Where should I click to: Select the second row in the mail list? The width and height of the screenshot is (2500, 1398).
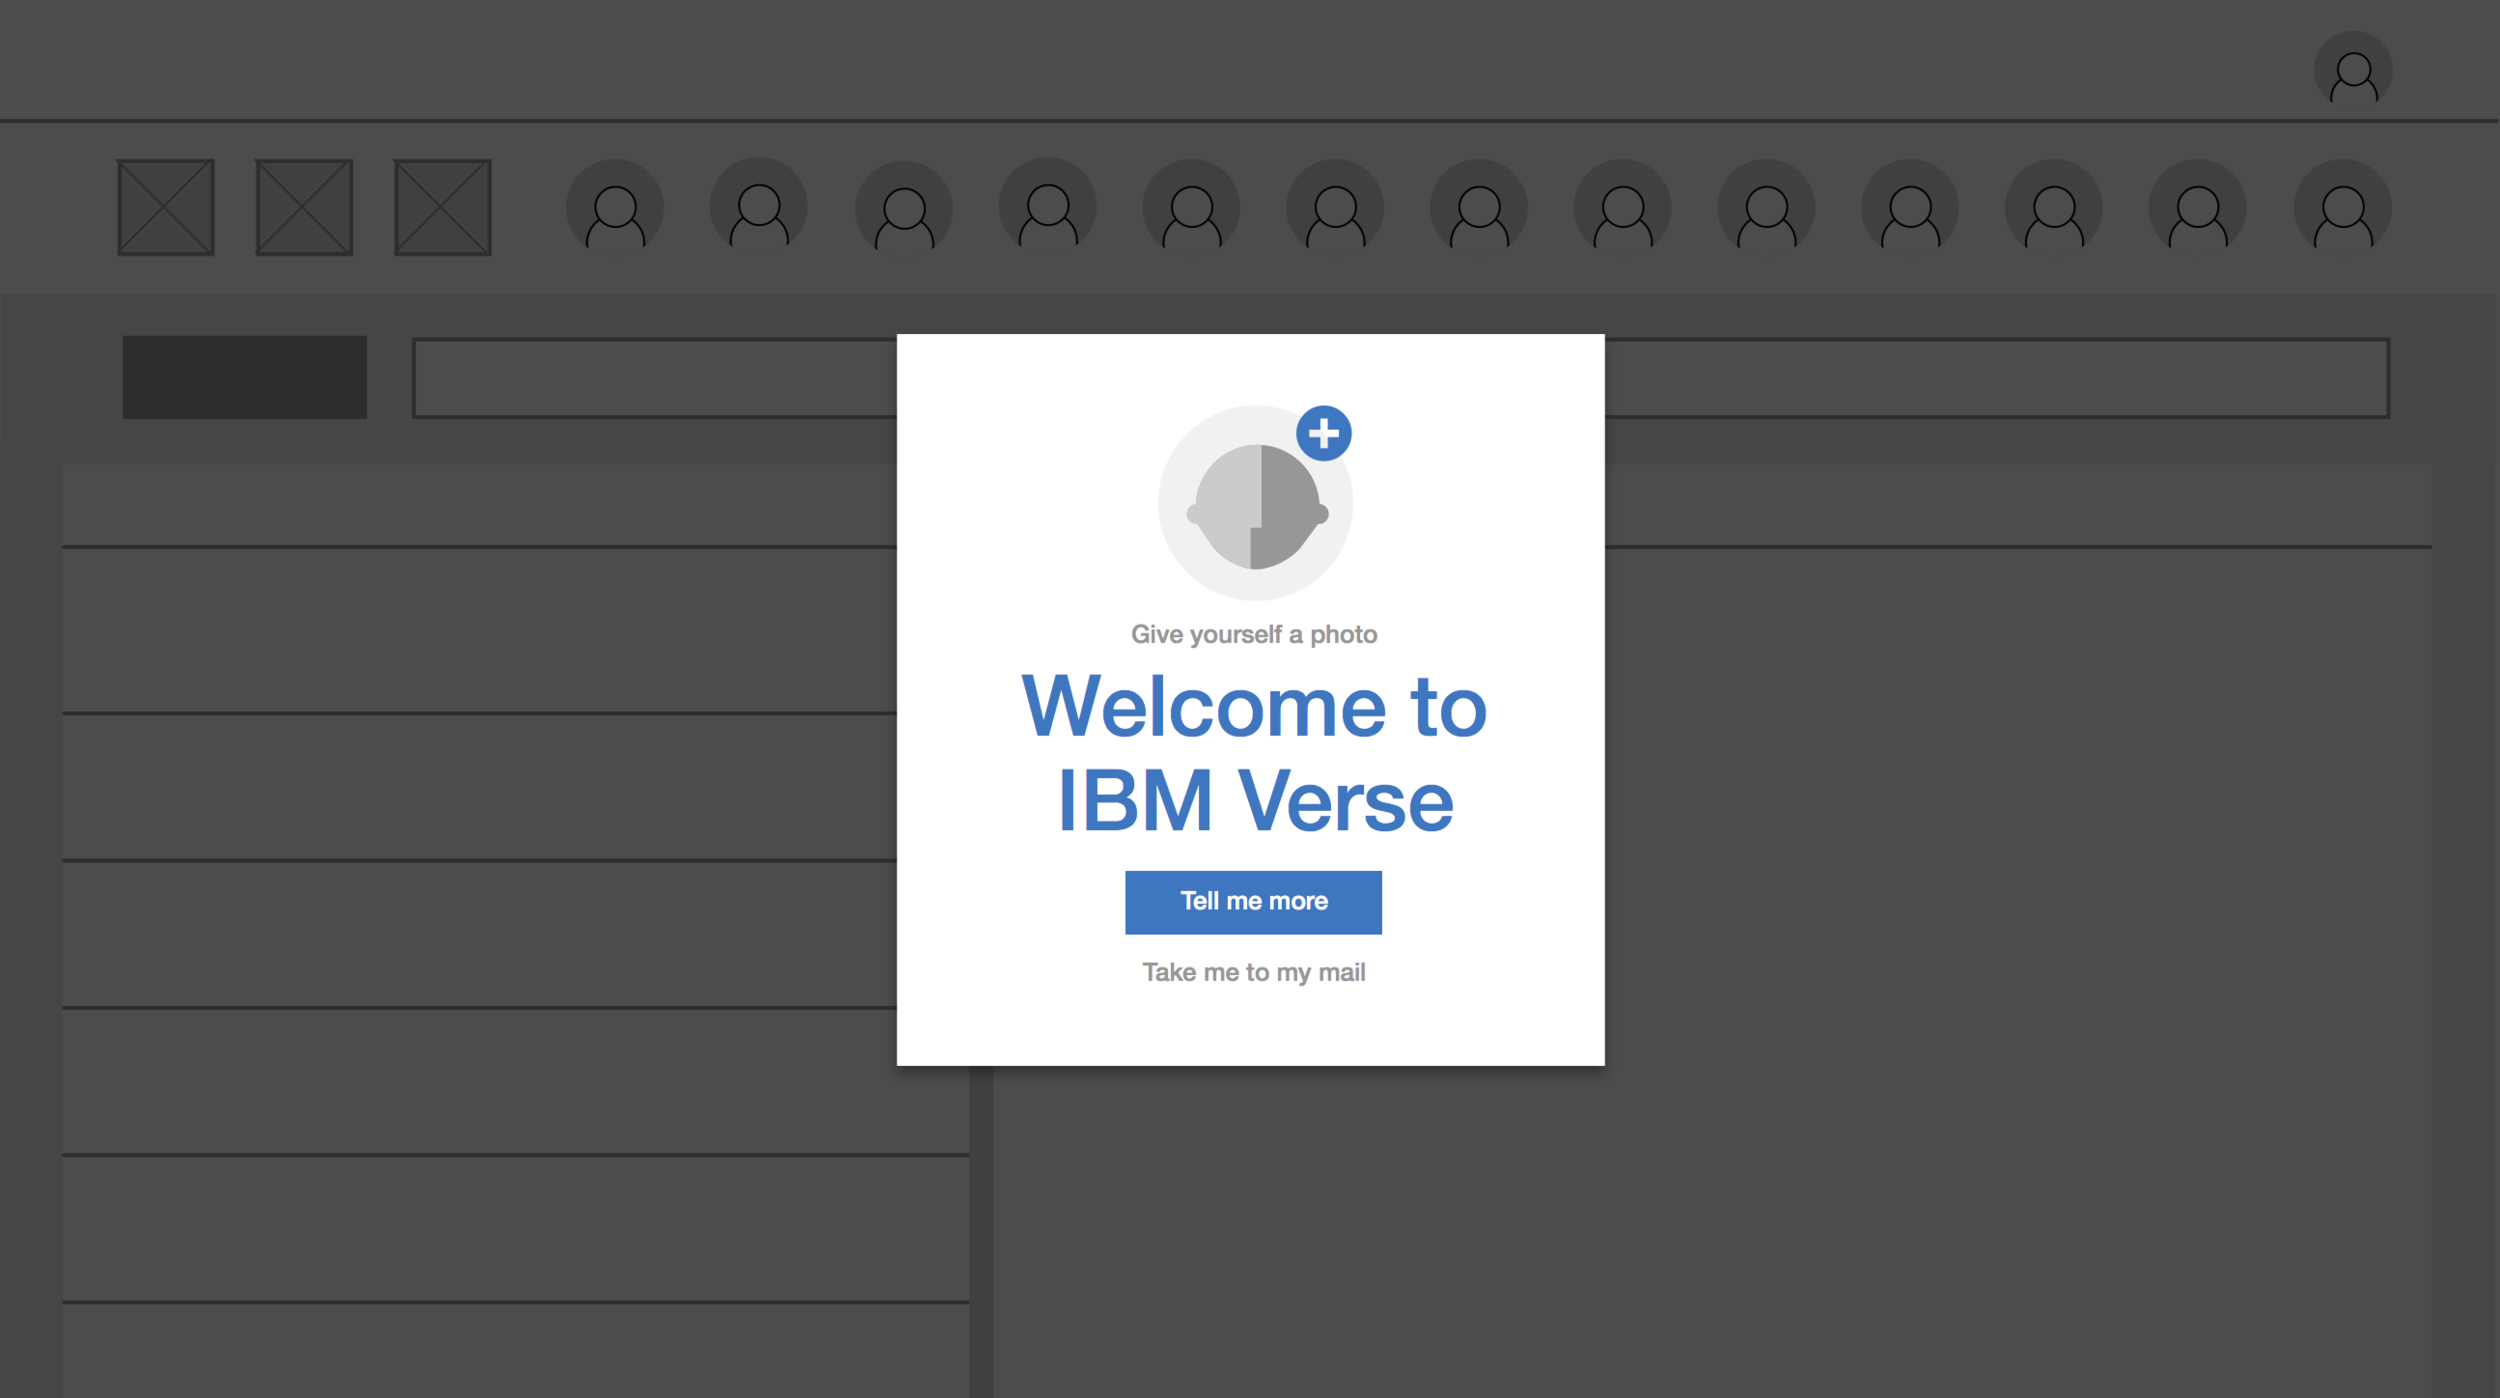click(478, 787)
